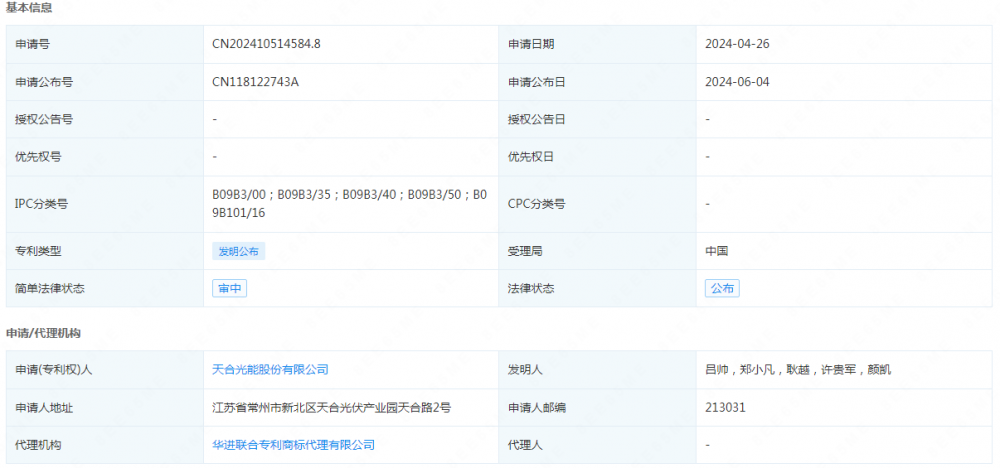
Task: Click the 申请/代理机构 section heading
Action: (x=43, y=333)
